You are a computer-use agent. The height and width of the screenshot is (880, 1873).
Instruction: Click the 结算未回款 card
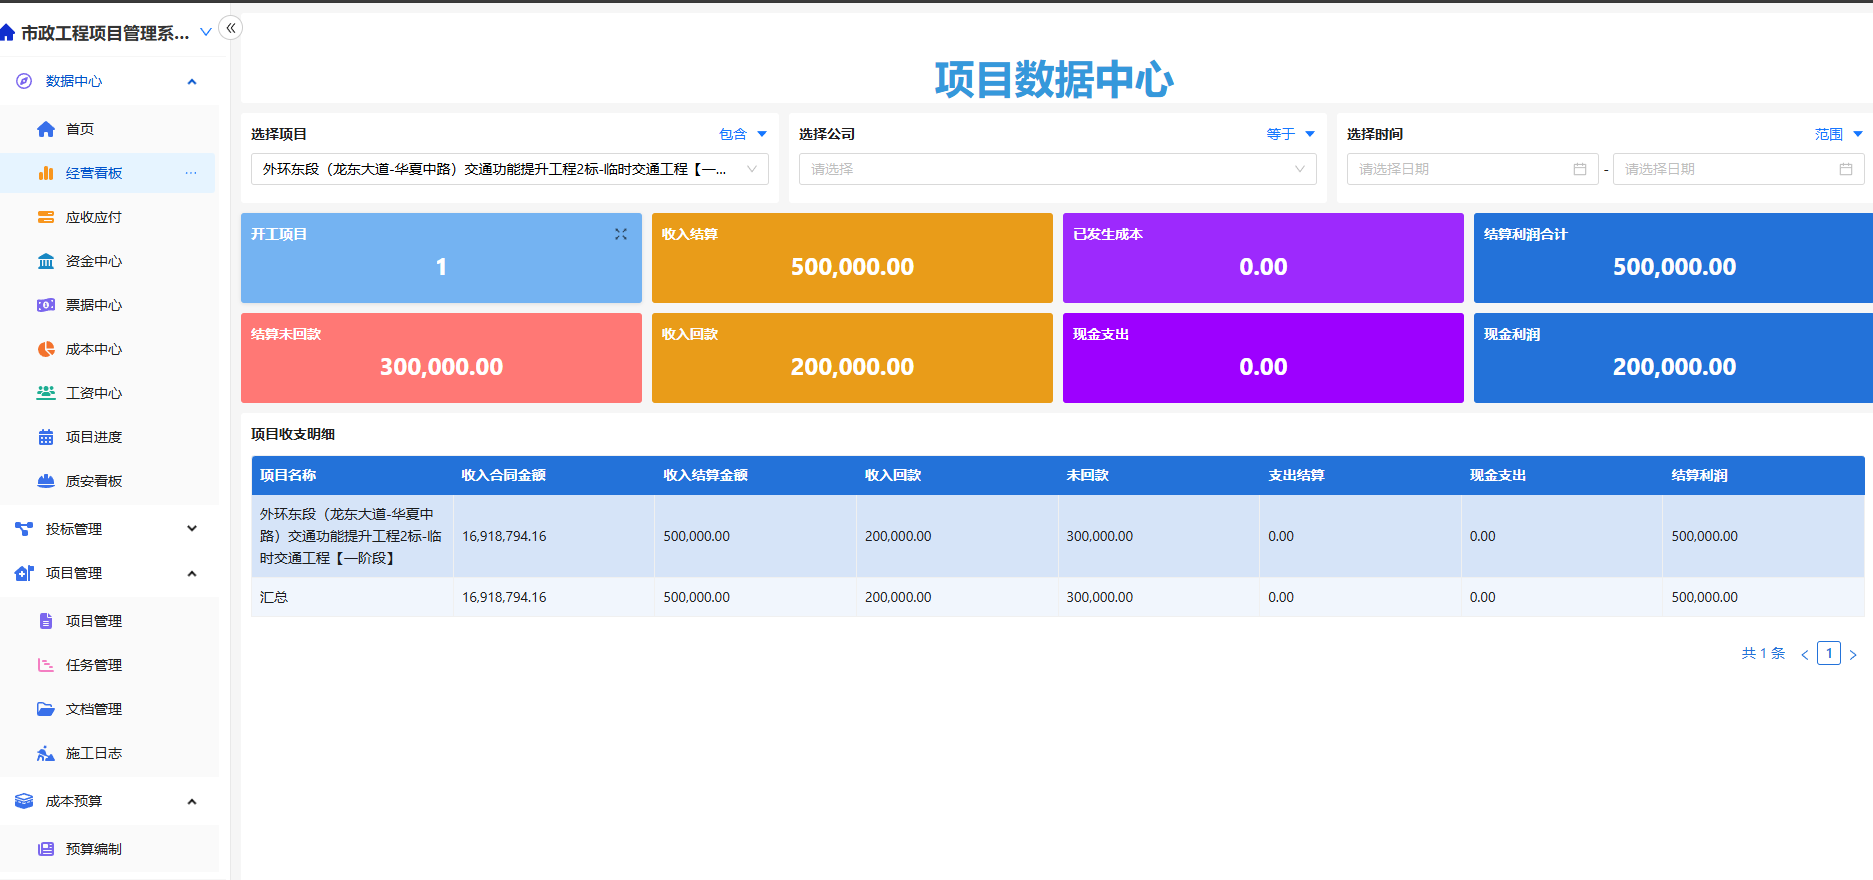(x=441, y=358)
